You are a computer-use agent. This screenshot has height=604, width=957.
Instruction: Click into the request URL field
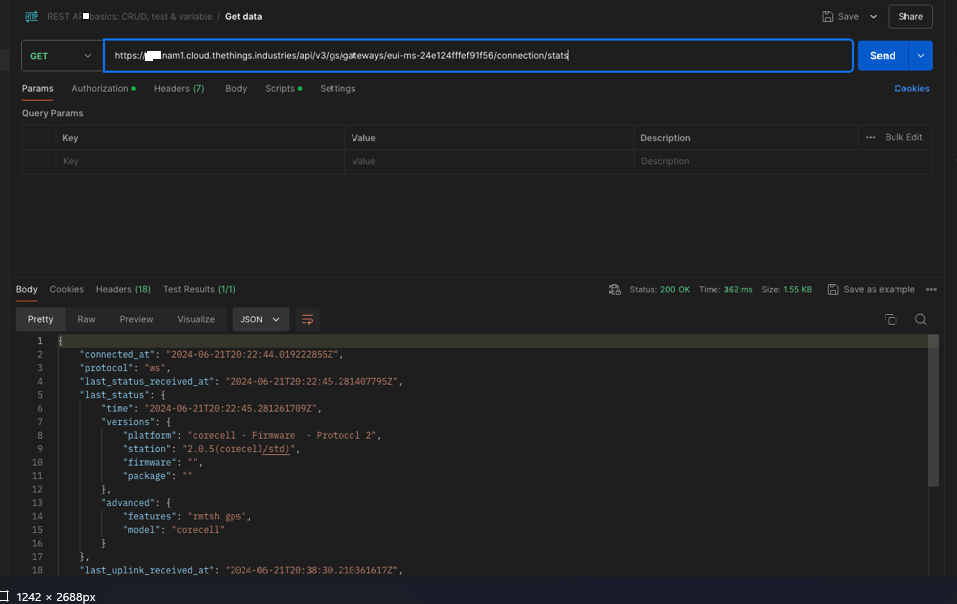478,56
